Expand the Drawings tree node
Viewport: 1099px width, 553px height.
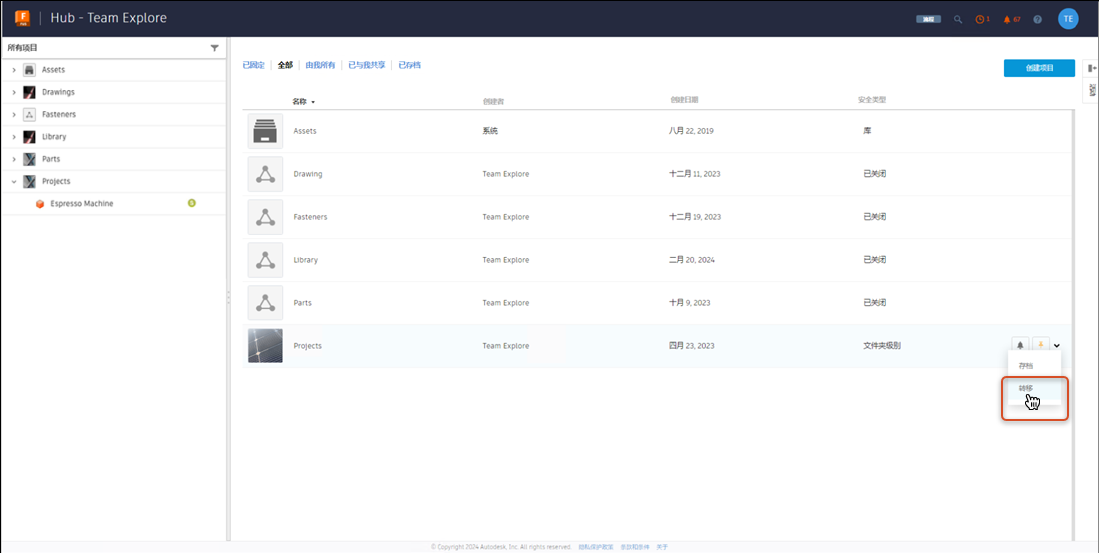14,92
